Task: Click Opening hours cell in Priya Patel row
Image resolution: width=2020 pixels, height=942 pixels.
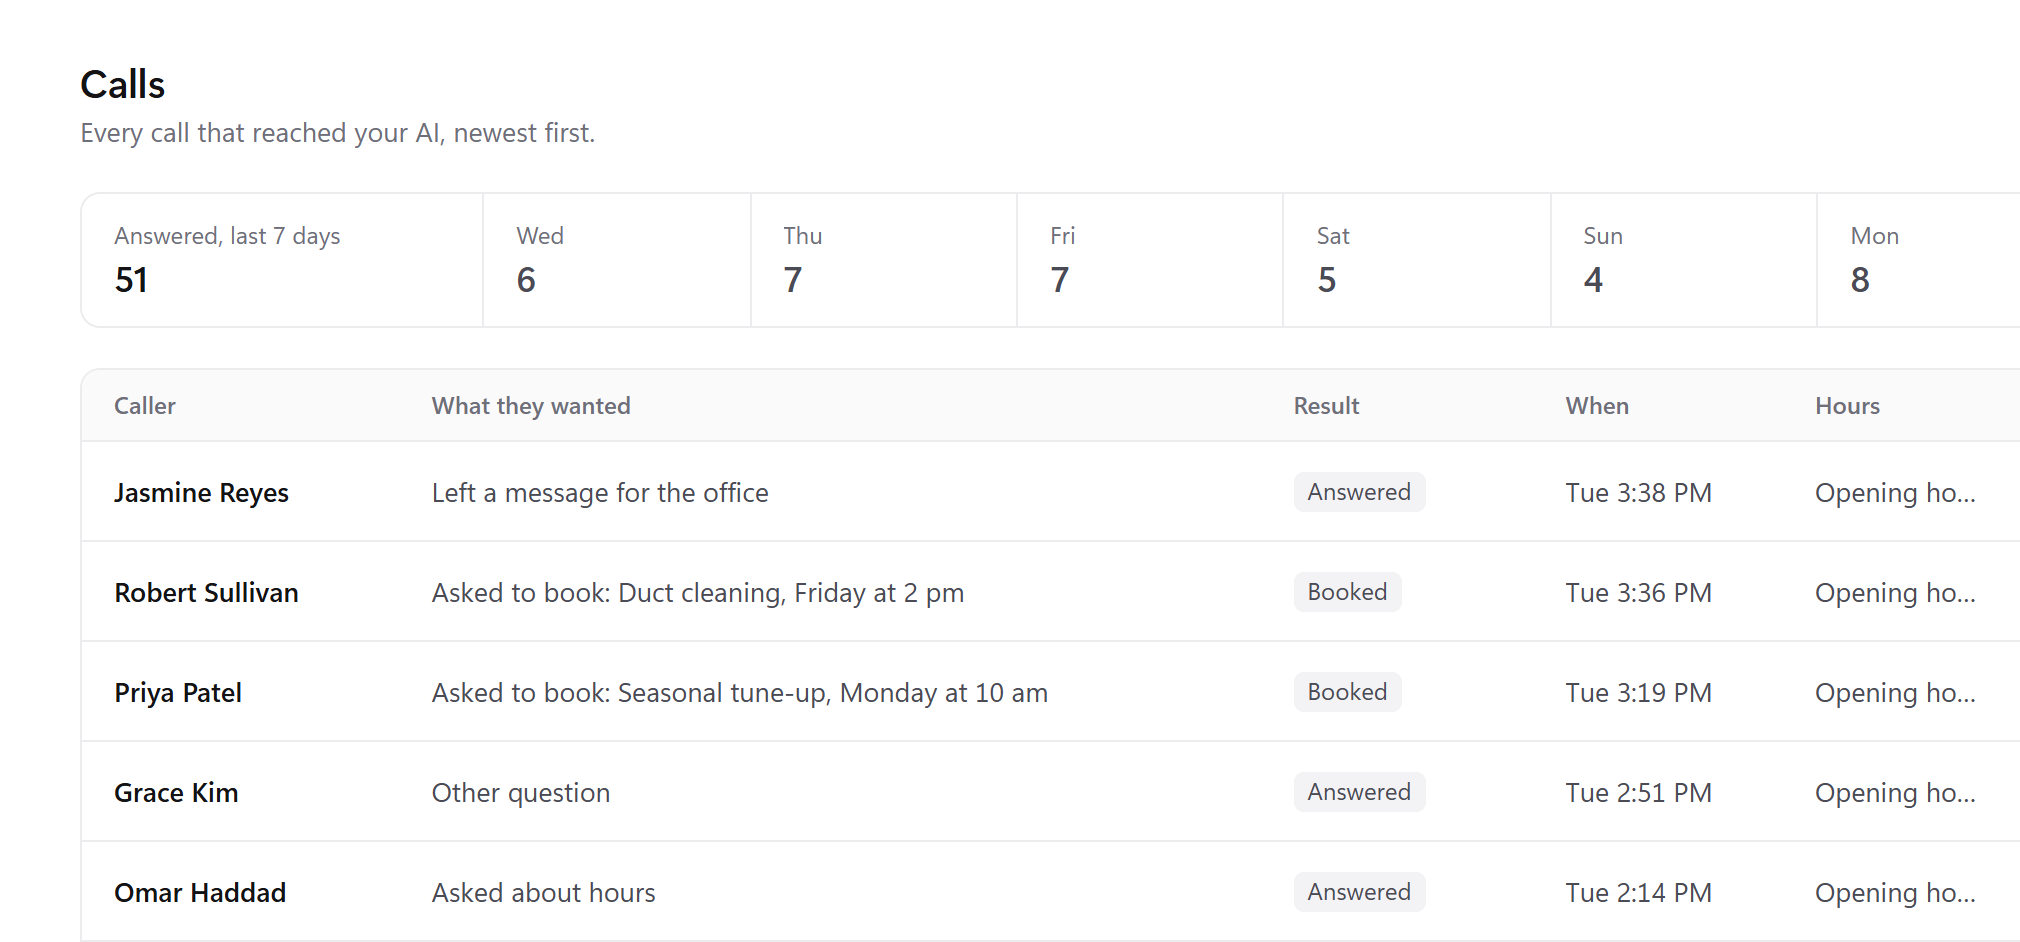Action: [x=1895, y=693]
